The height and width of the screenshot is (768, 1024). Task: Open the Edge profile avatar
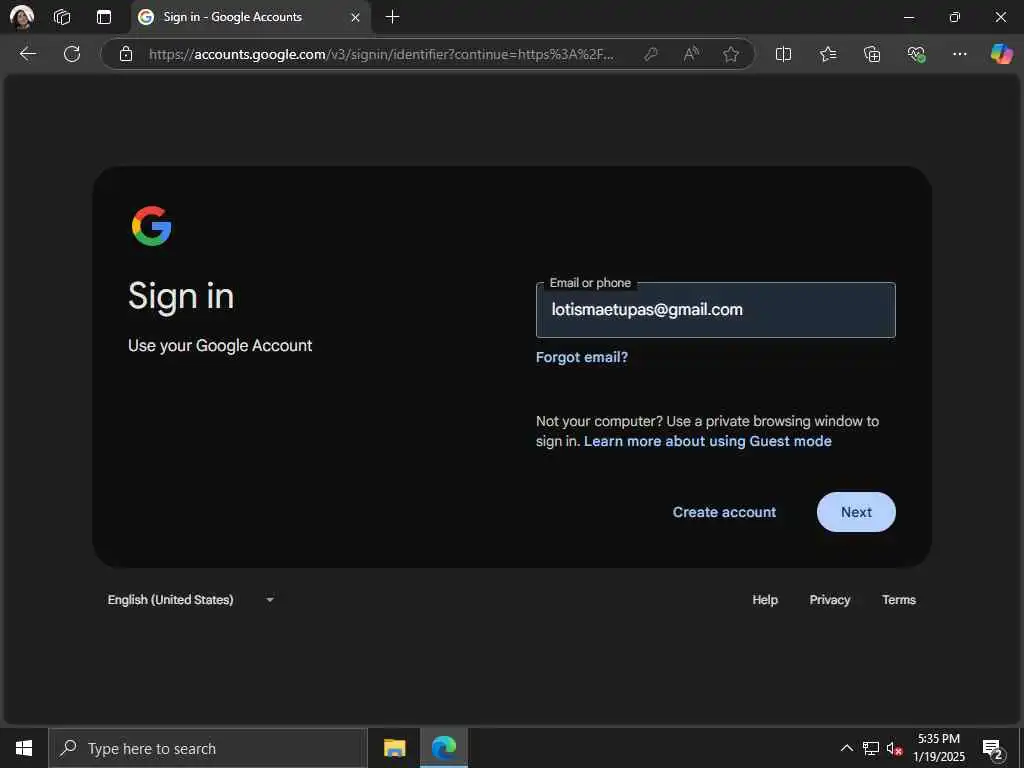coord(22,17)
